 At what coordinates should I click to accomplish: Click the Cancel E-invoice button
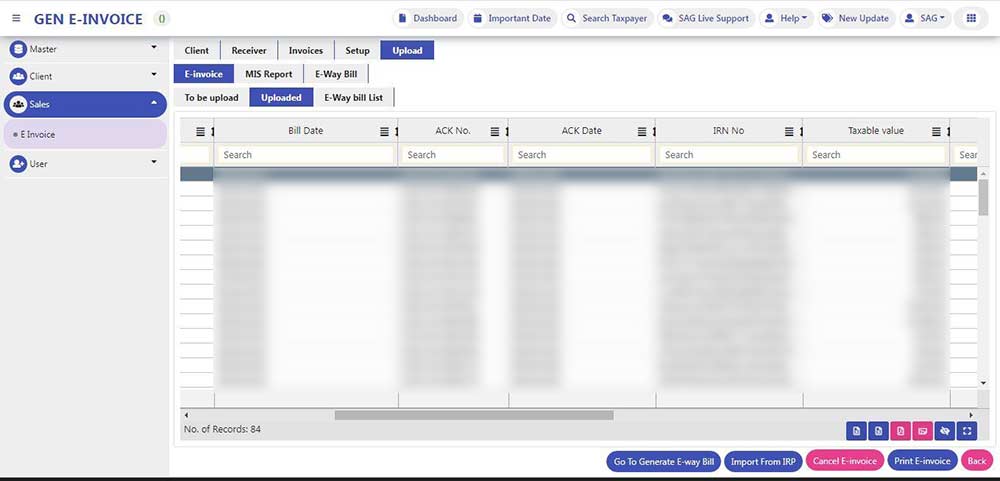pyautogui.click(x=845, y=461)
